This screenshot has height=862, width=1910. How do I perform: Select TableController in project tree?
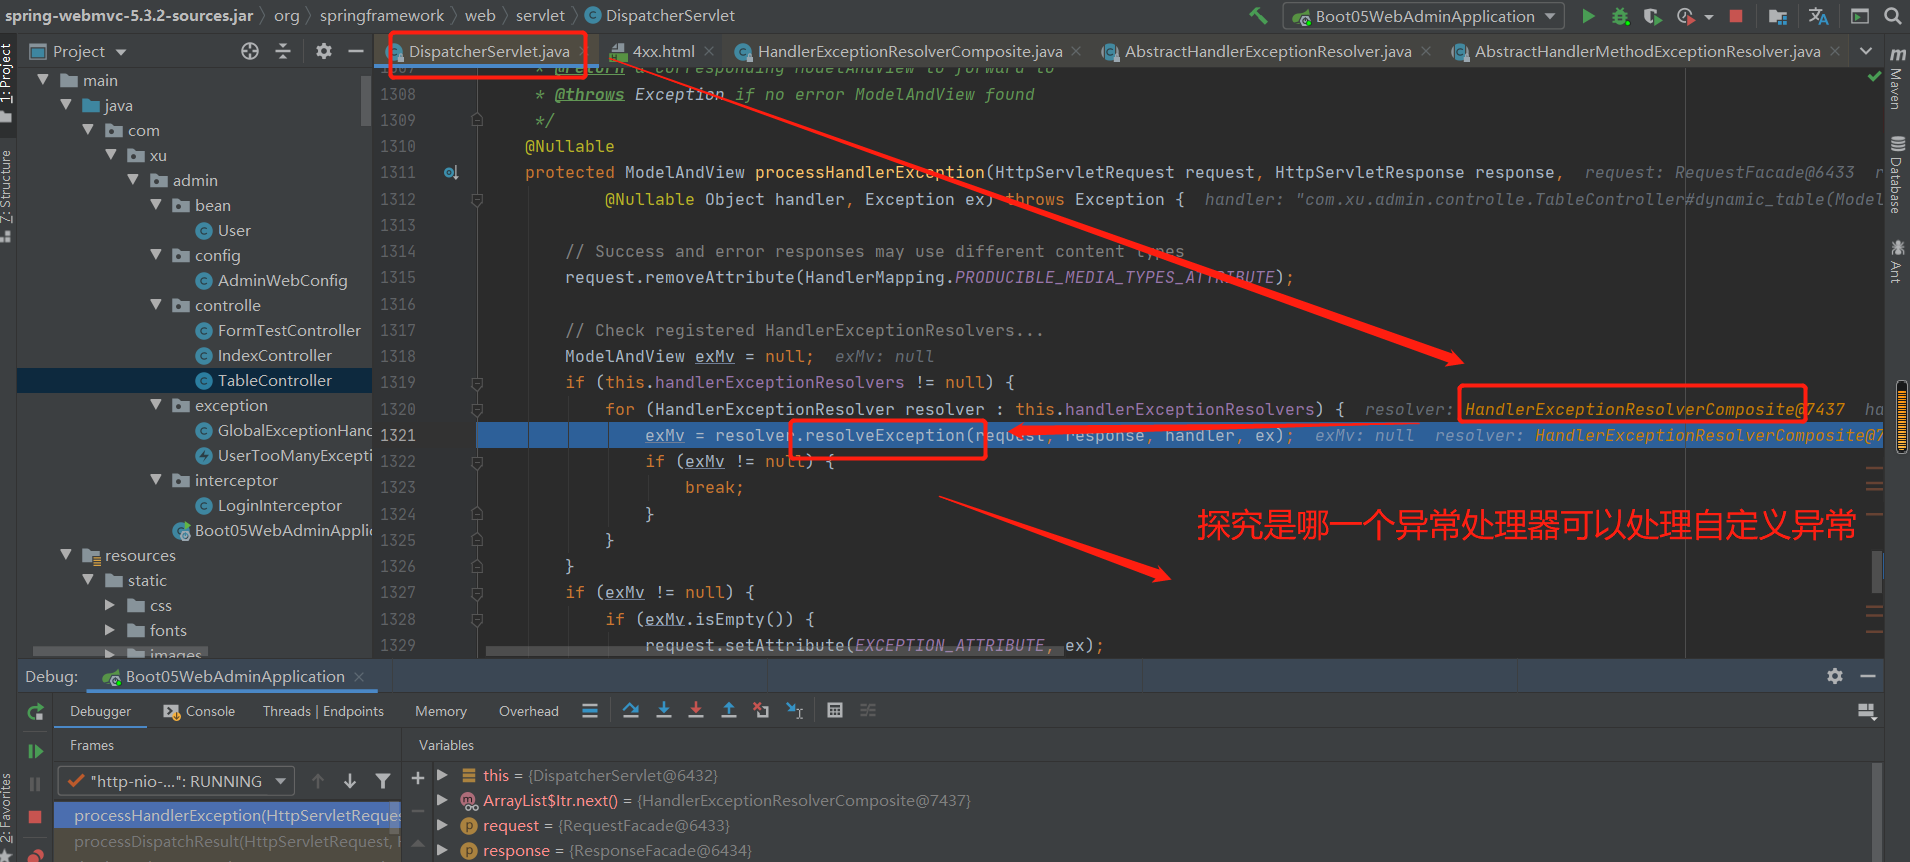[274, 380]
